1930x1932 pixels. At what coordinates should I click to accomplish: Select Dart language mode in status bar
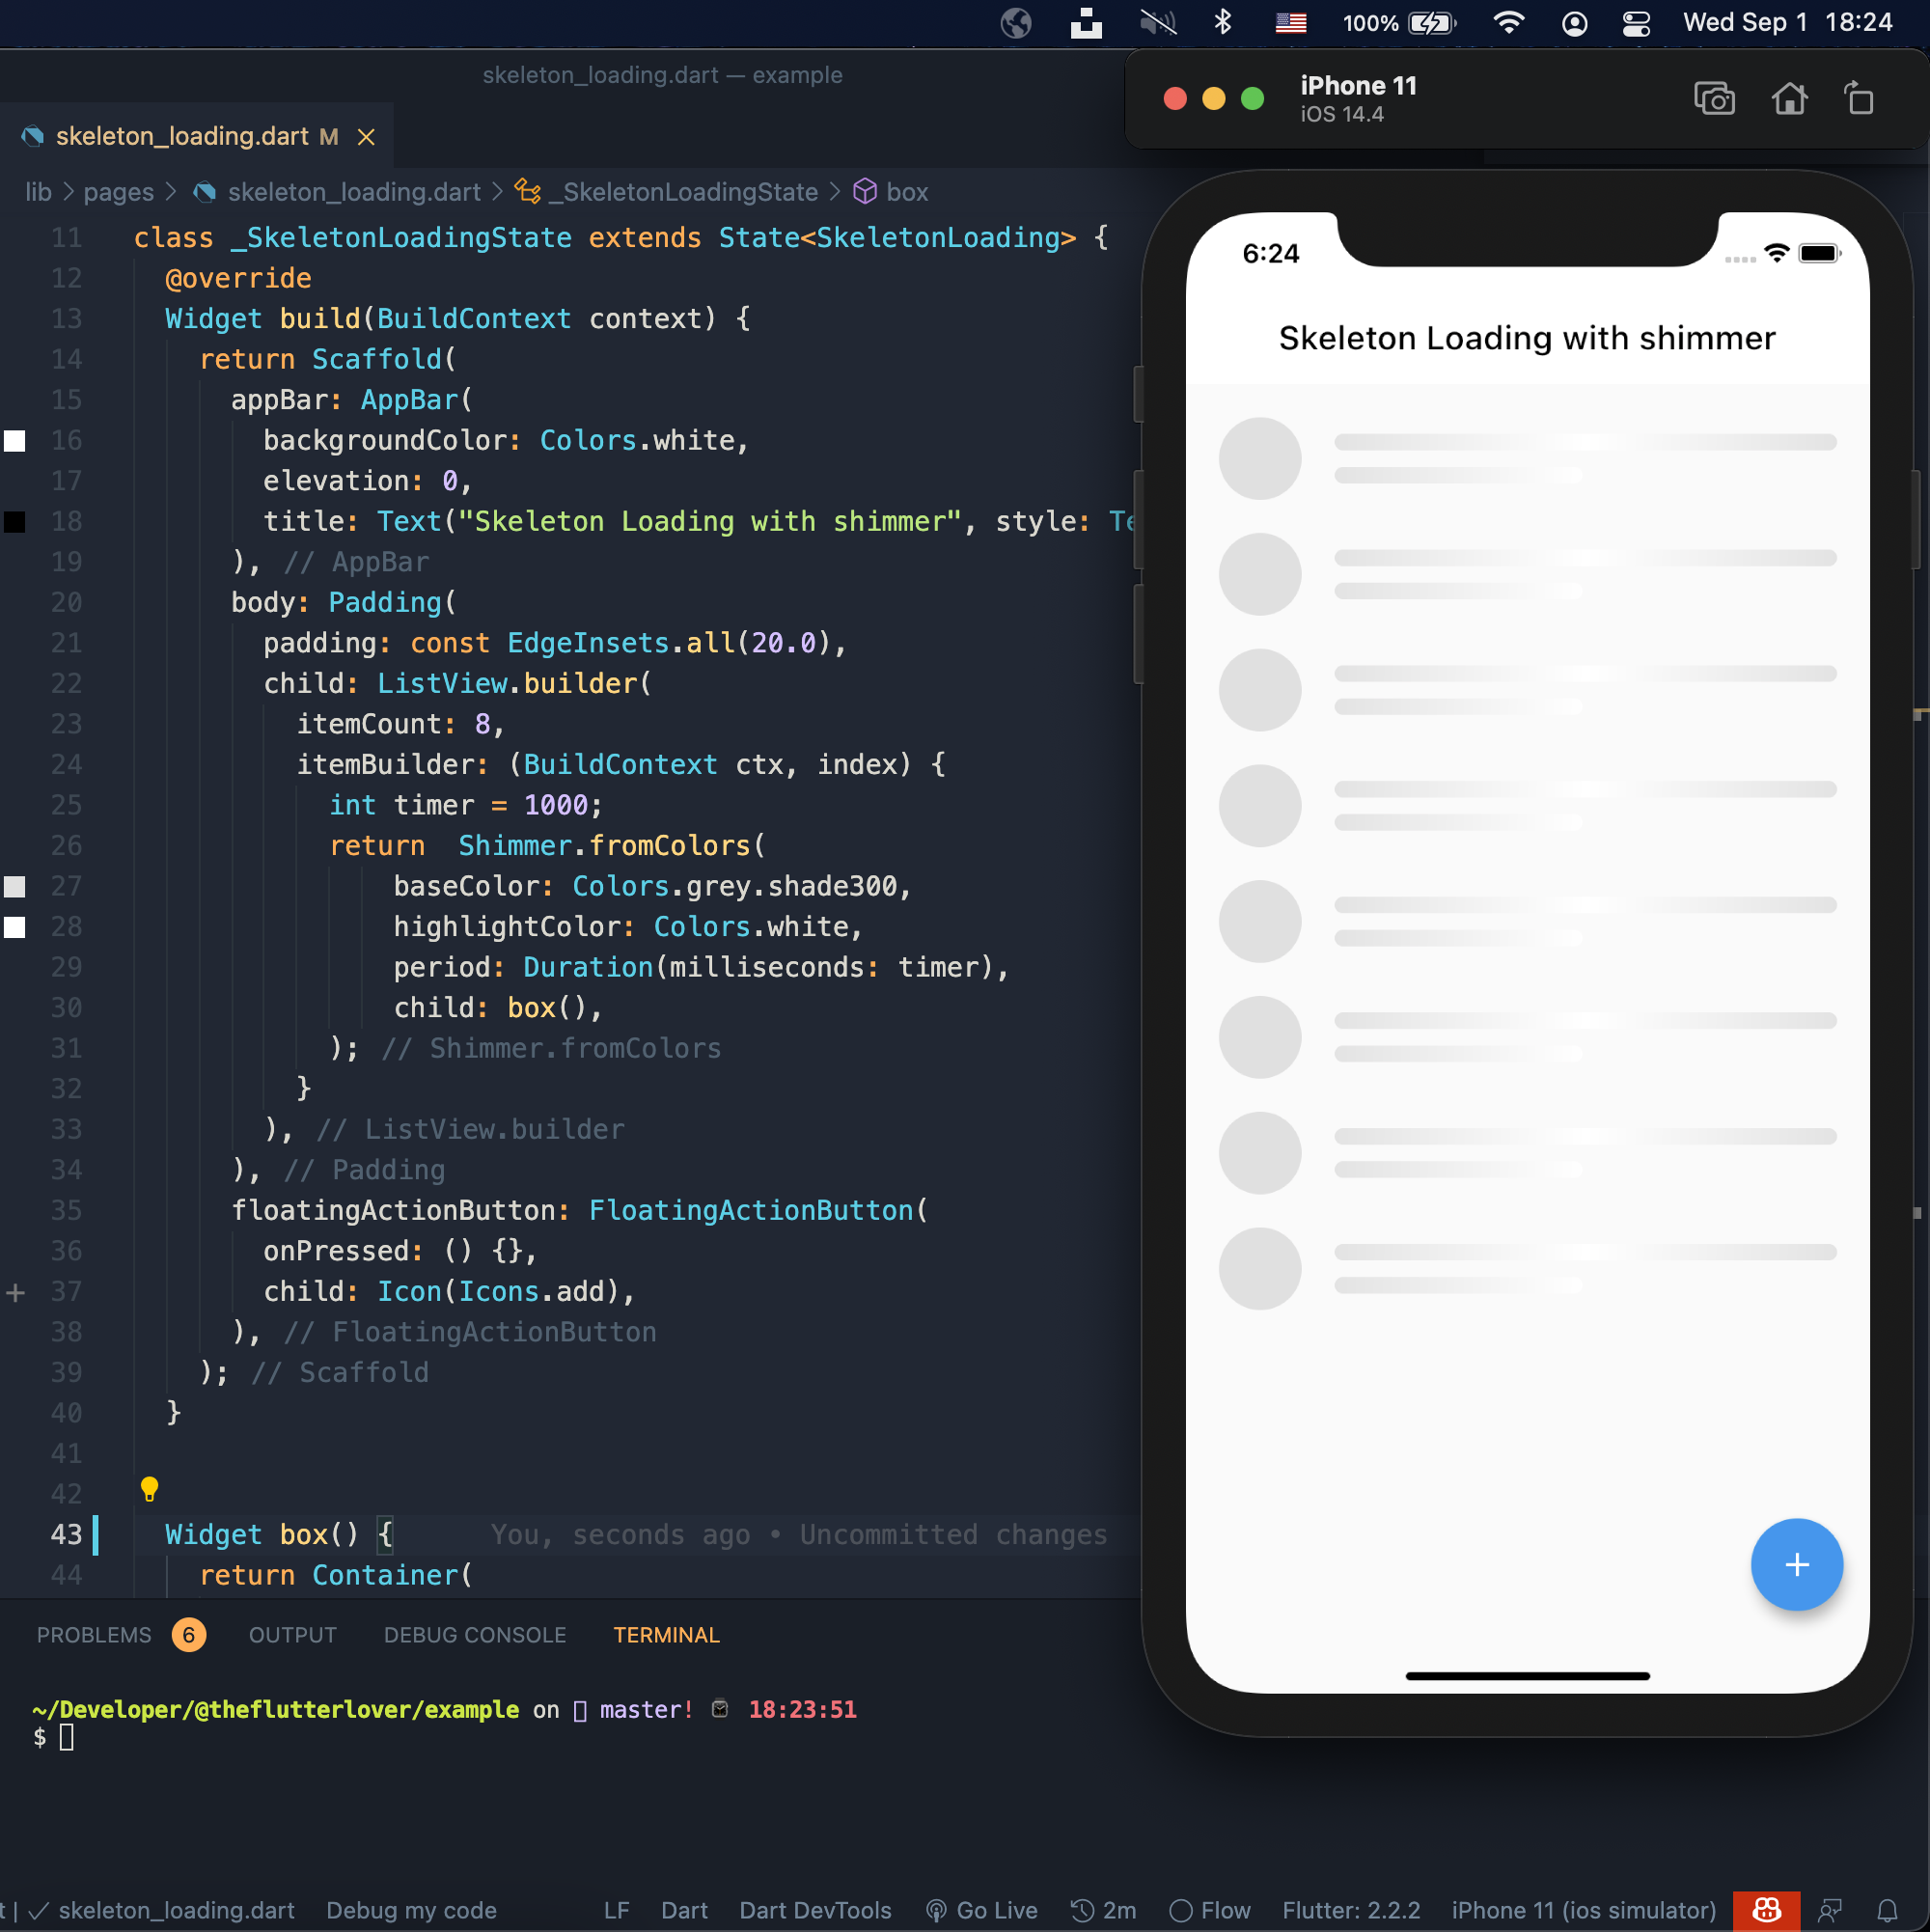coord(684,1911)
